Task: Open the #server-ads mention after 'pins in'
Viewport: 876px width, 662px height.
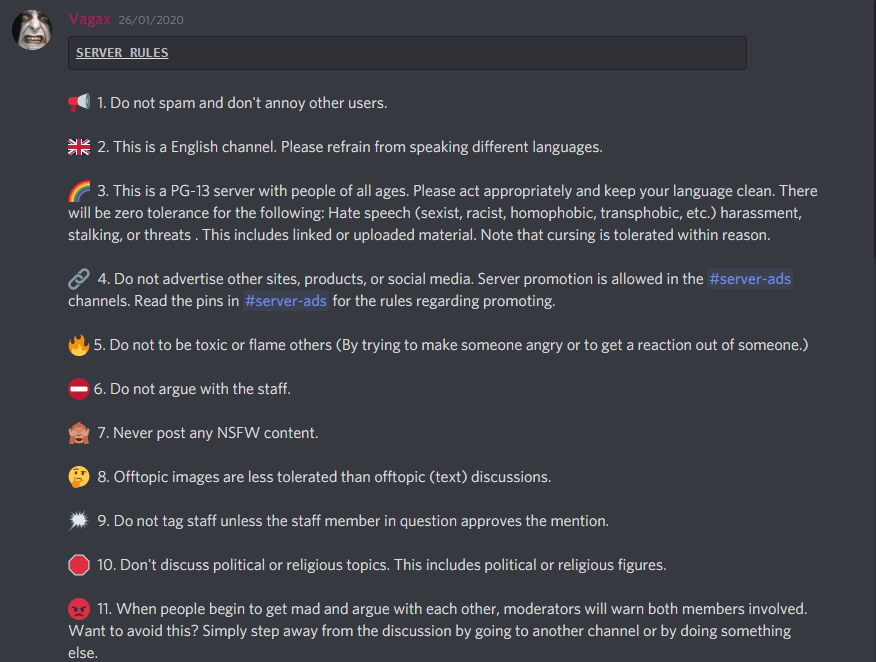Action: (285, 301)
